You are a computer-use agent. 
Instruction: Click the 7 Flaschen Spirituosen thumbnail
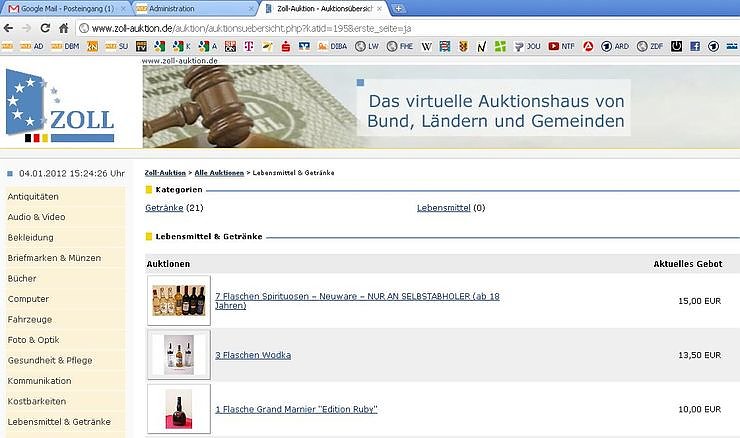coord(178,301)
